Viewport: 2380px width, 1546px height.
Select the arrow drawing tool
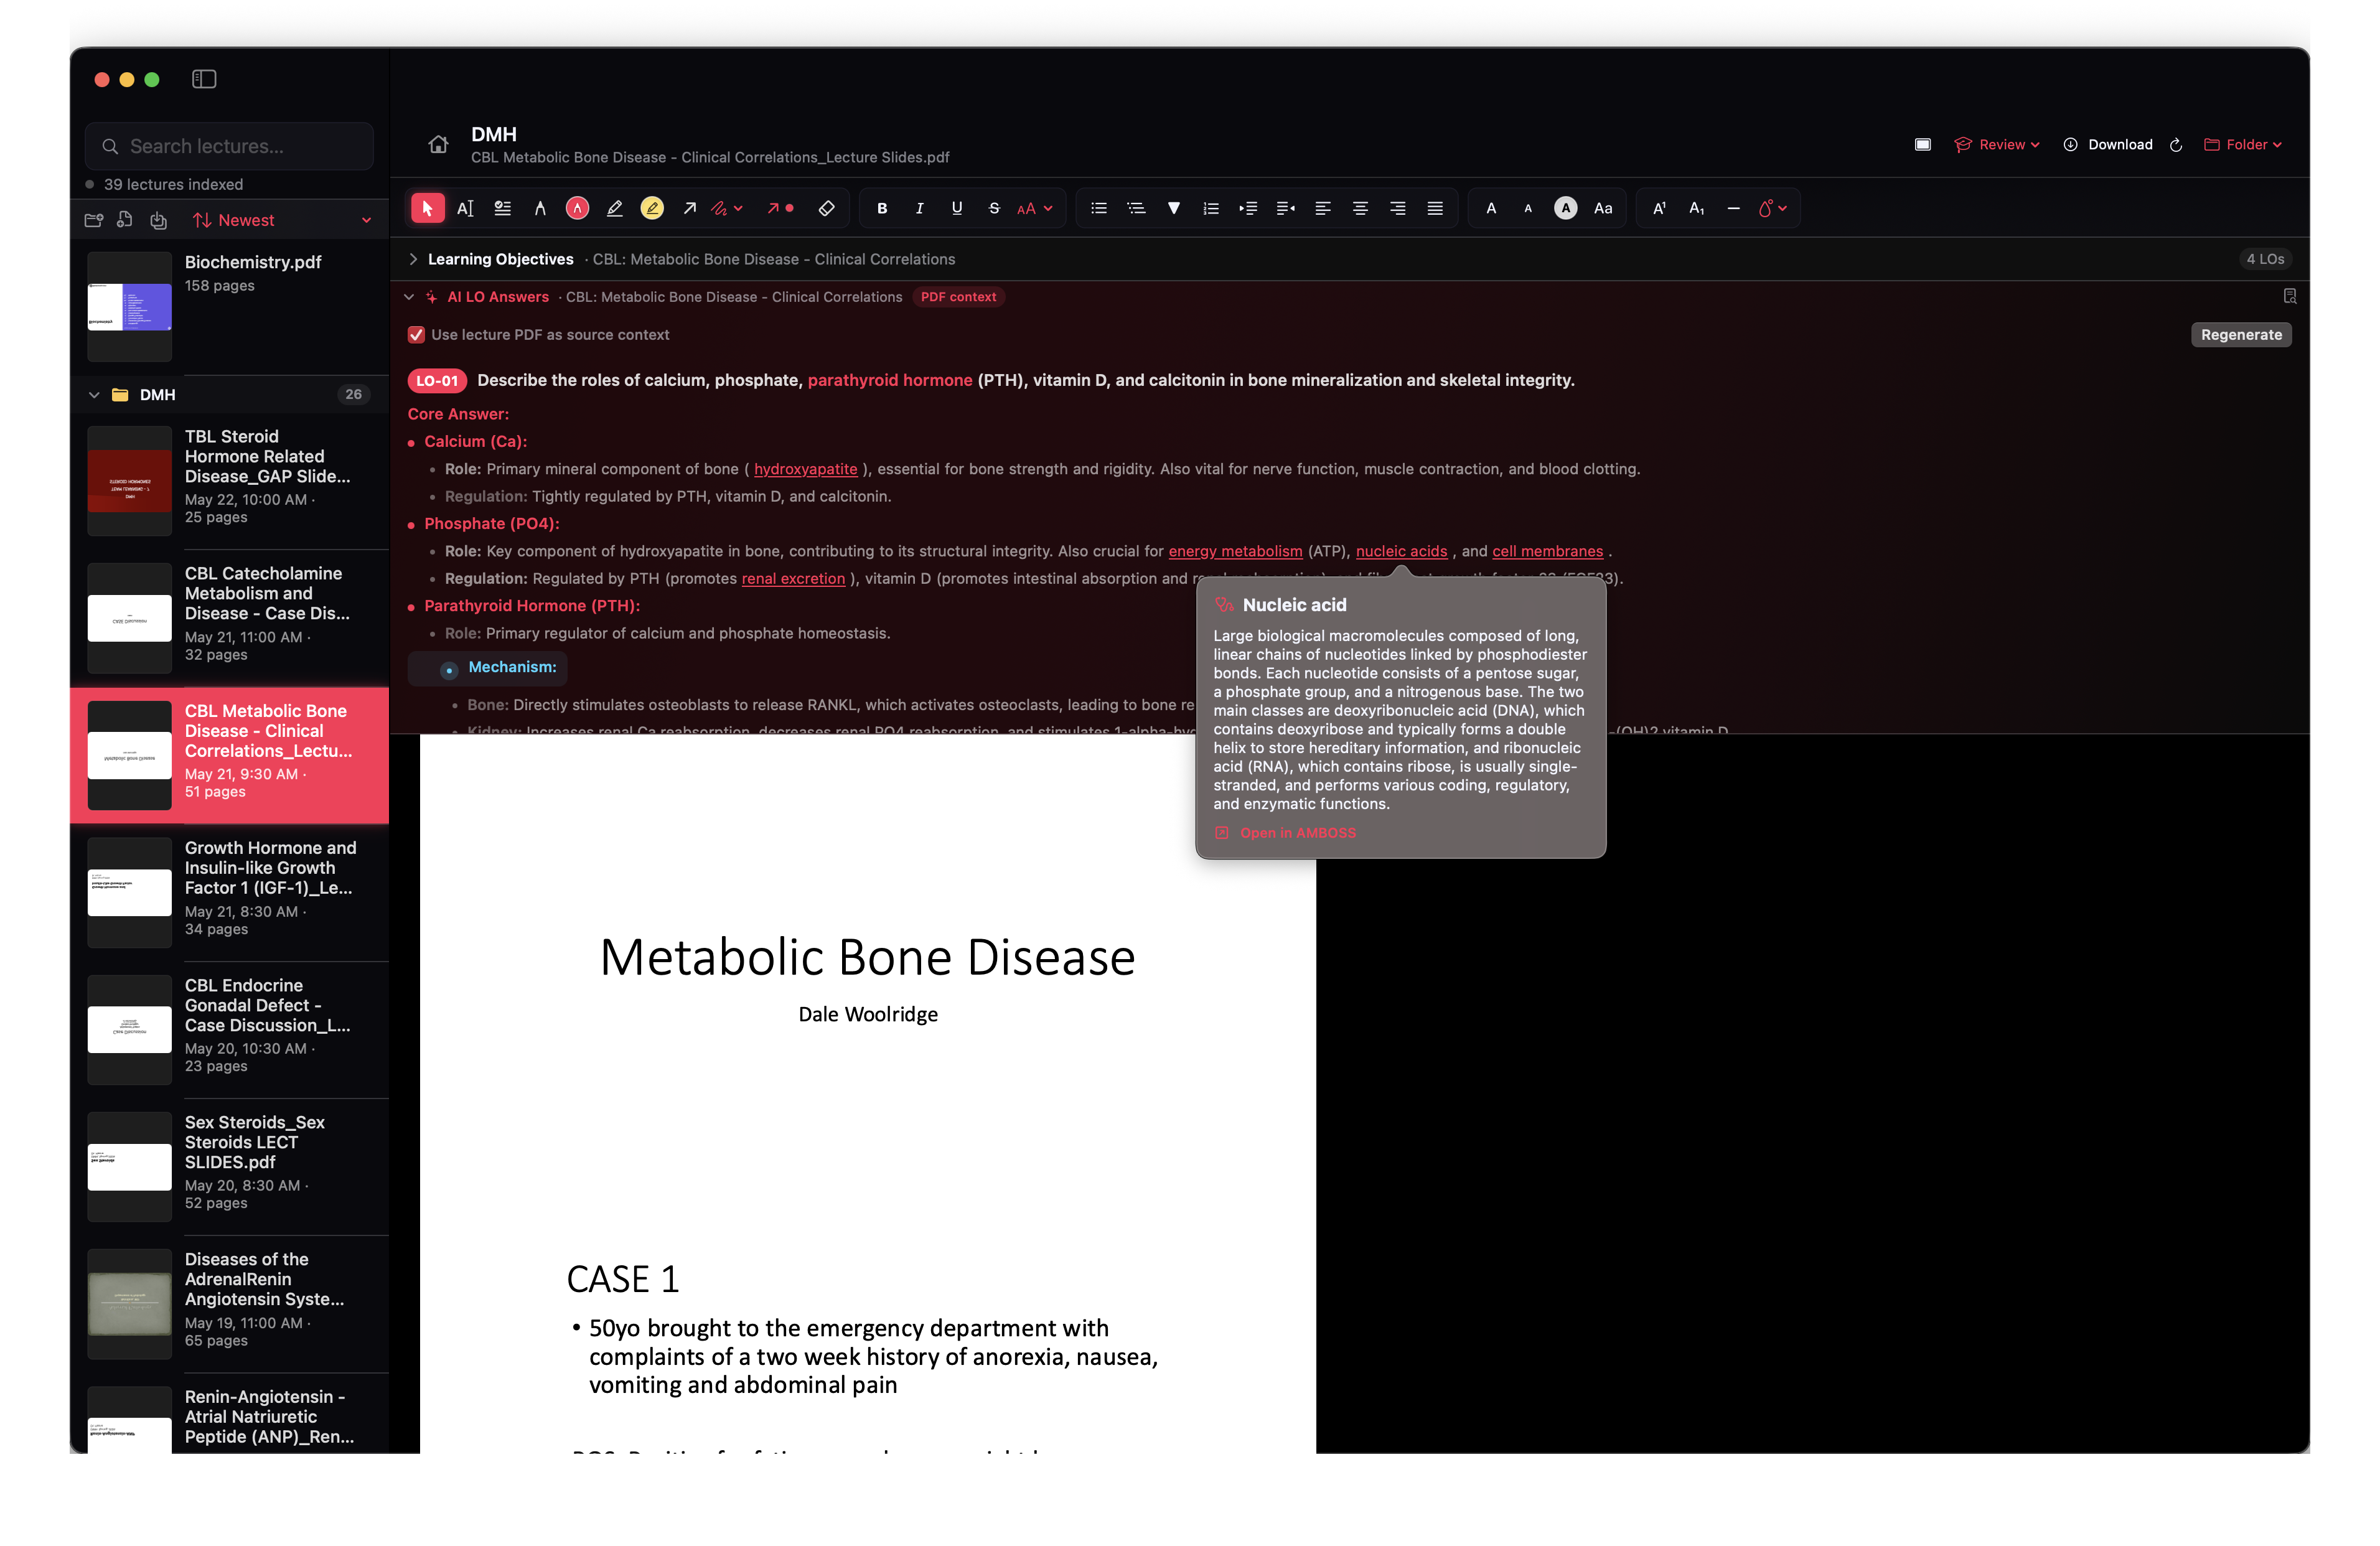(x=689, y=208)
